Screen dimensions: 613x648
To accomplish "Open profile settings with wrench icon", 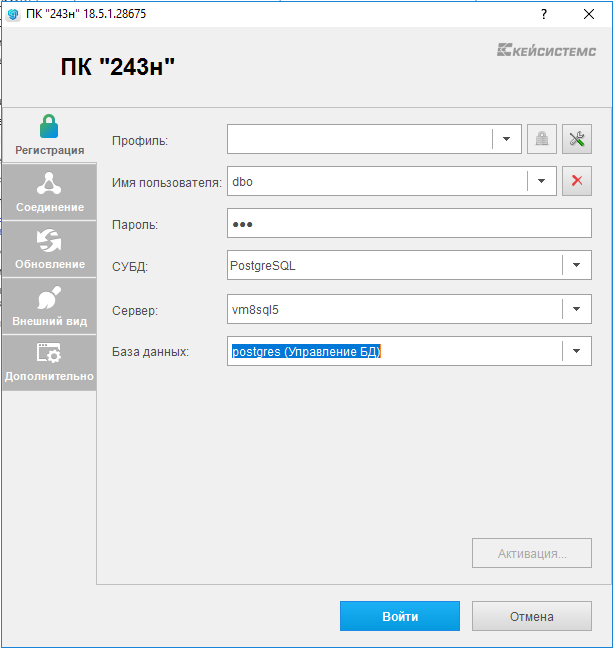I will click(x=577, y=139).
